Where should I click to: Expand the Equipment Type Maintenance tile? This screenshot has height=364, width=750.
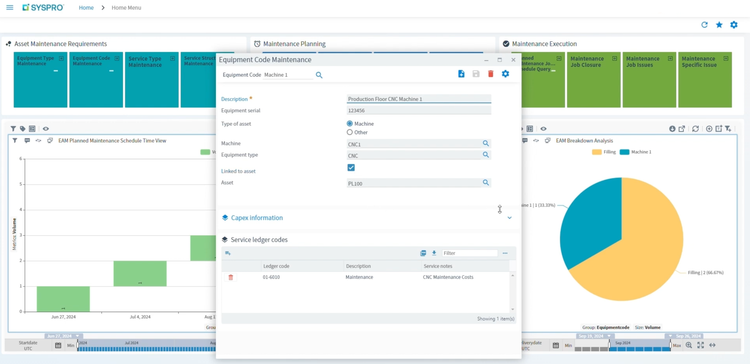click(61, 58)
